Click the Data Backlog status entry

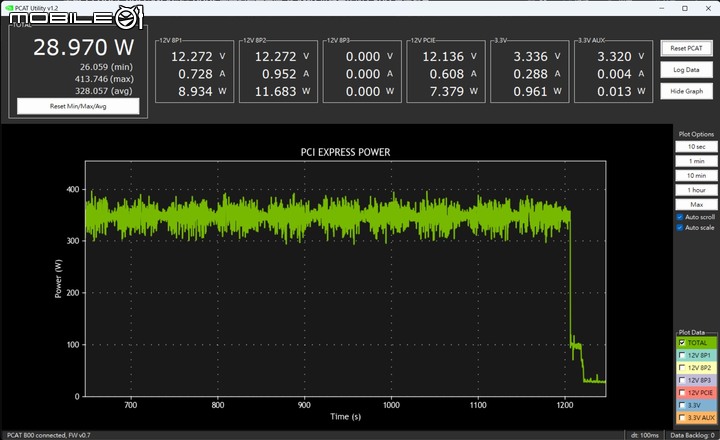coord(692,435)
